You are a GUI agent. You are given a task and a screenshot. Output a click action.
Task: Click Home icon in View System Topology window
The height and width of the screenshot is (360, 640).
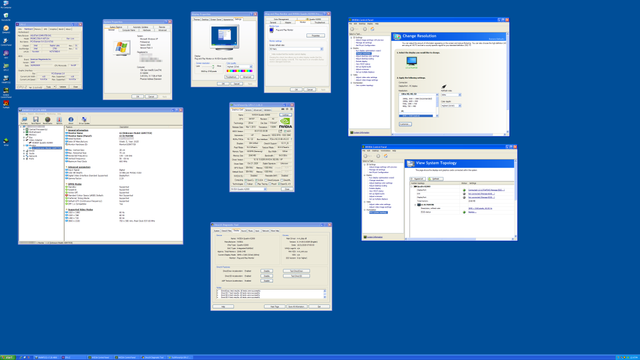(x=386, y=156)
